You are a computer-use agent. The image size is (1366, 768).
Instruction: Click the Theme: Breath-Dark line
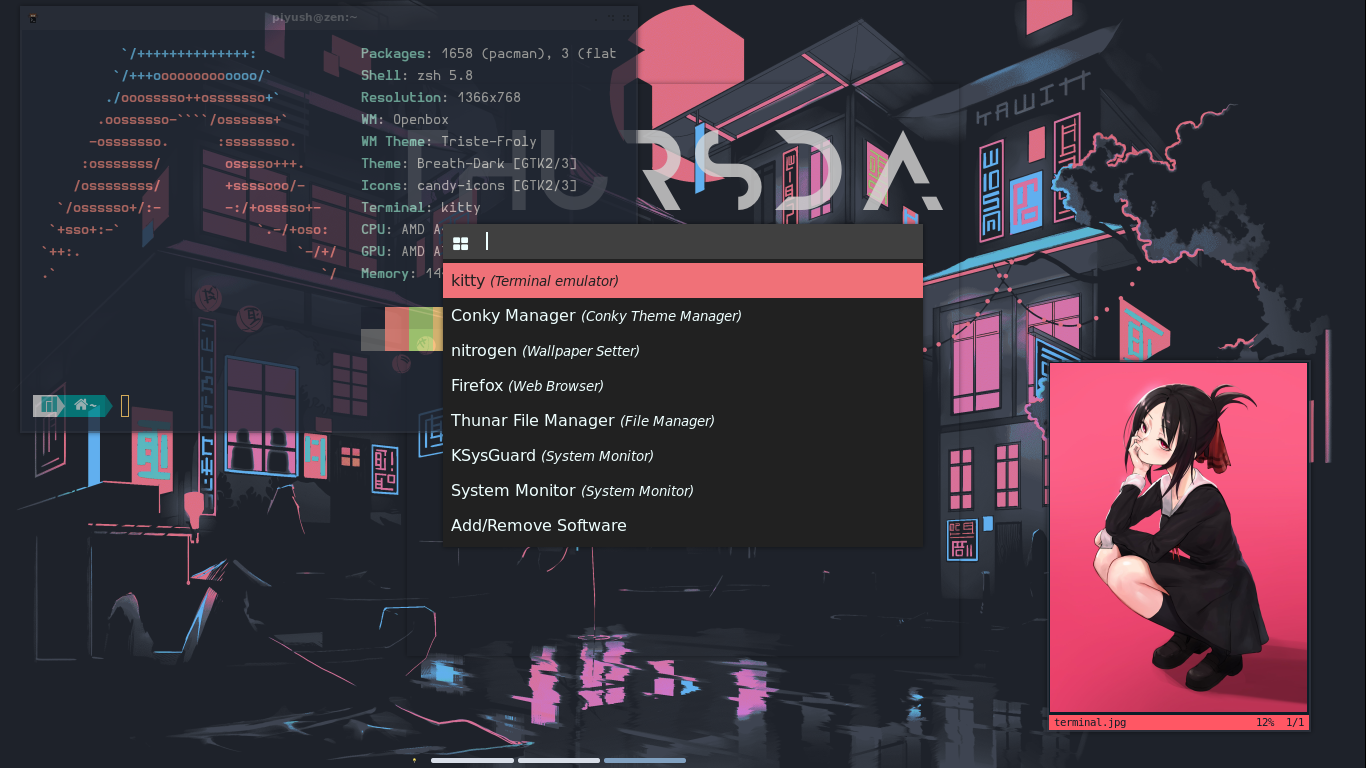coord(469,164)
